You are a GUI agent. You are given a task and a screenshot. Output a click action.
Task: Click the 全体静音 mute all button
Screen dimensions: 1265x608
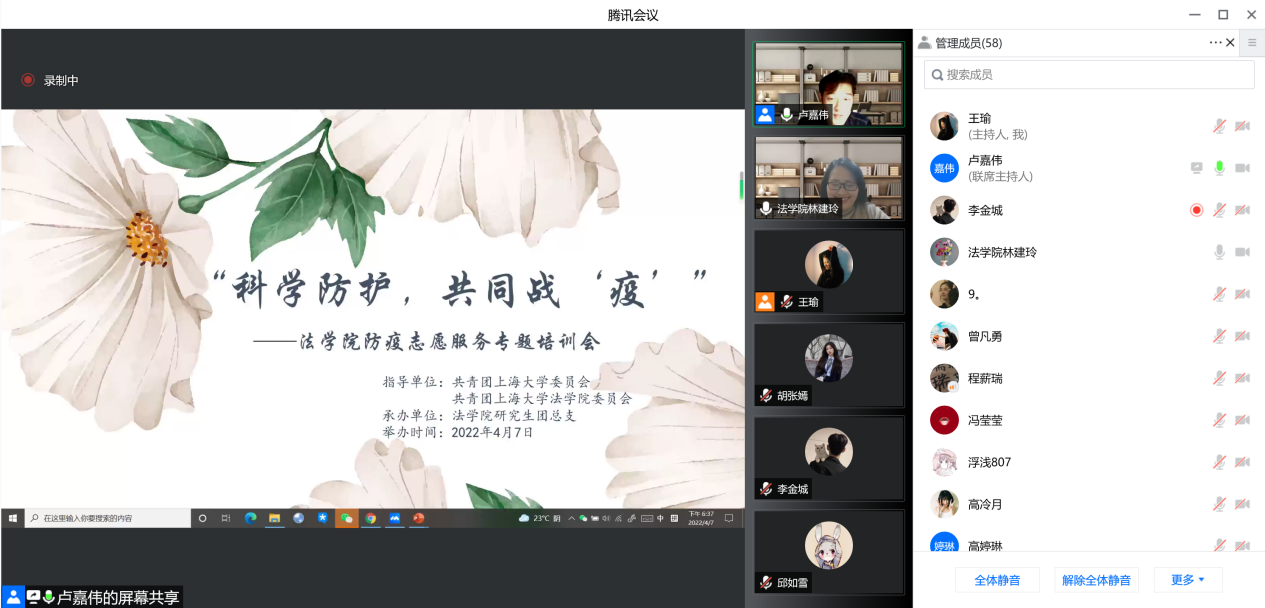pos(997,580)
